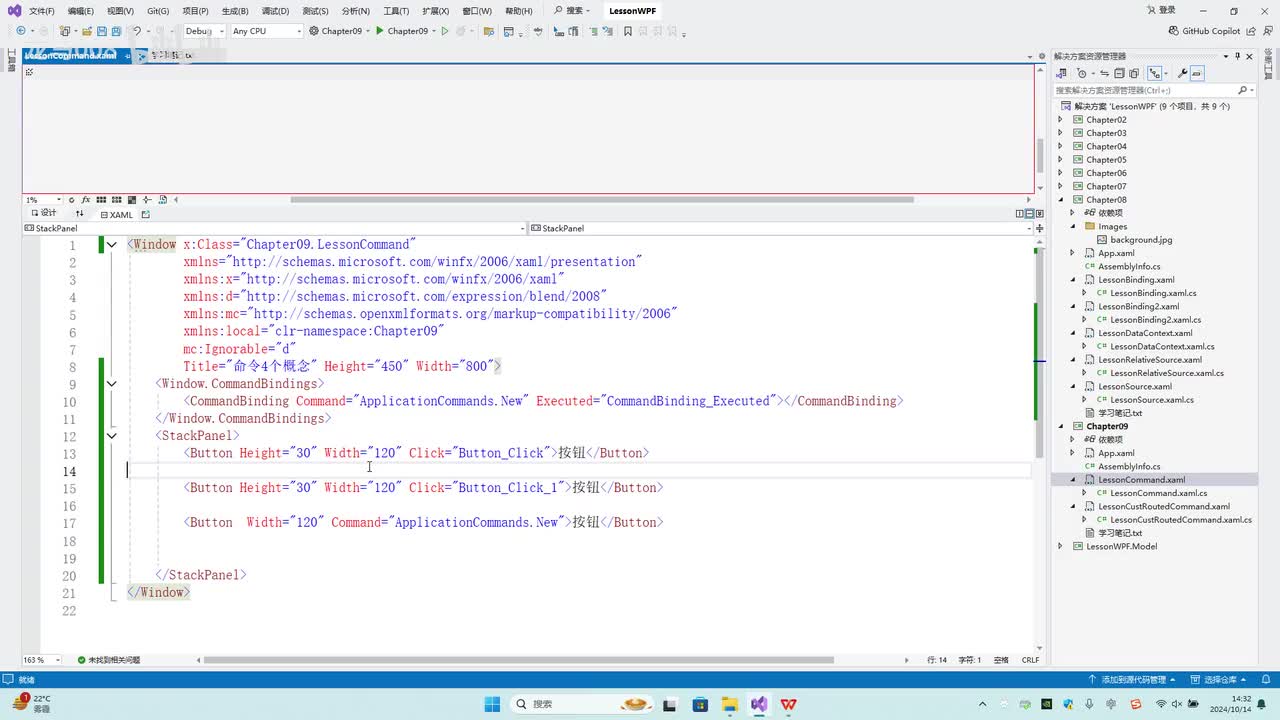Switch to the 设计 designer tab

(43, 214)
